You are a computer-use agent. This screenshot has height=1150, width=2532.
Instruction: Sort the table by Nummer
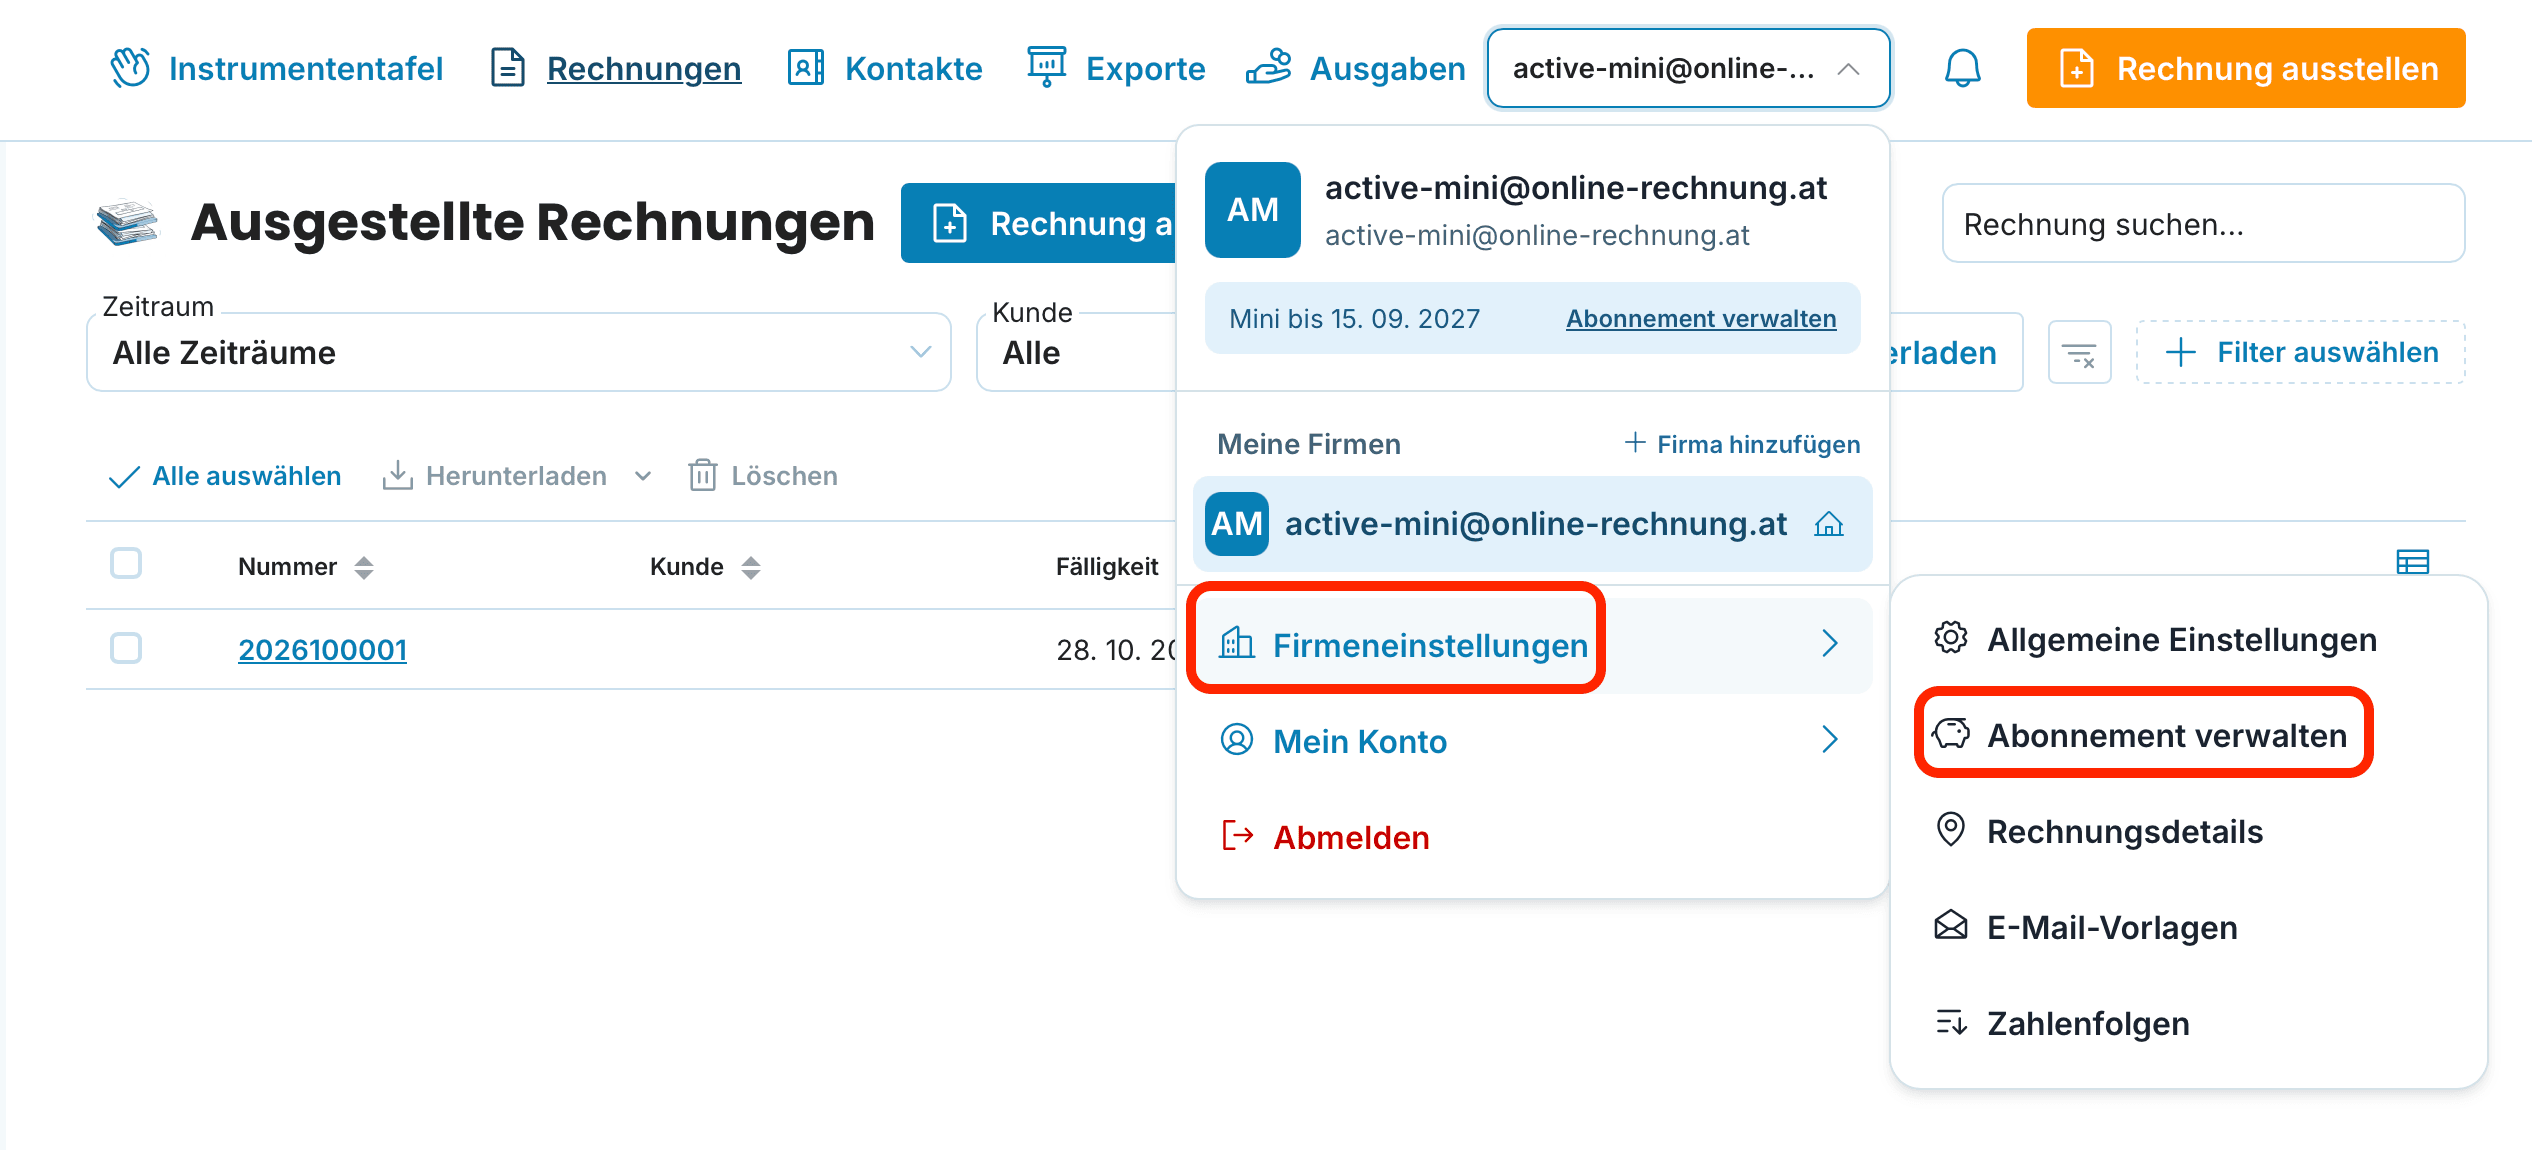click(306, 567)
